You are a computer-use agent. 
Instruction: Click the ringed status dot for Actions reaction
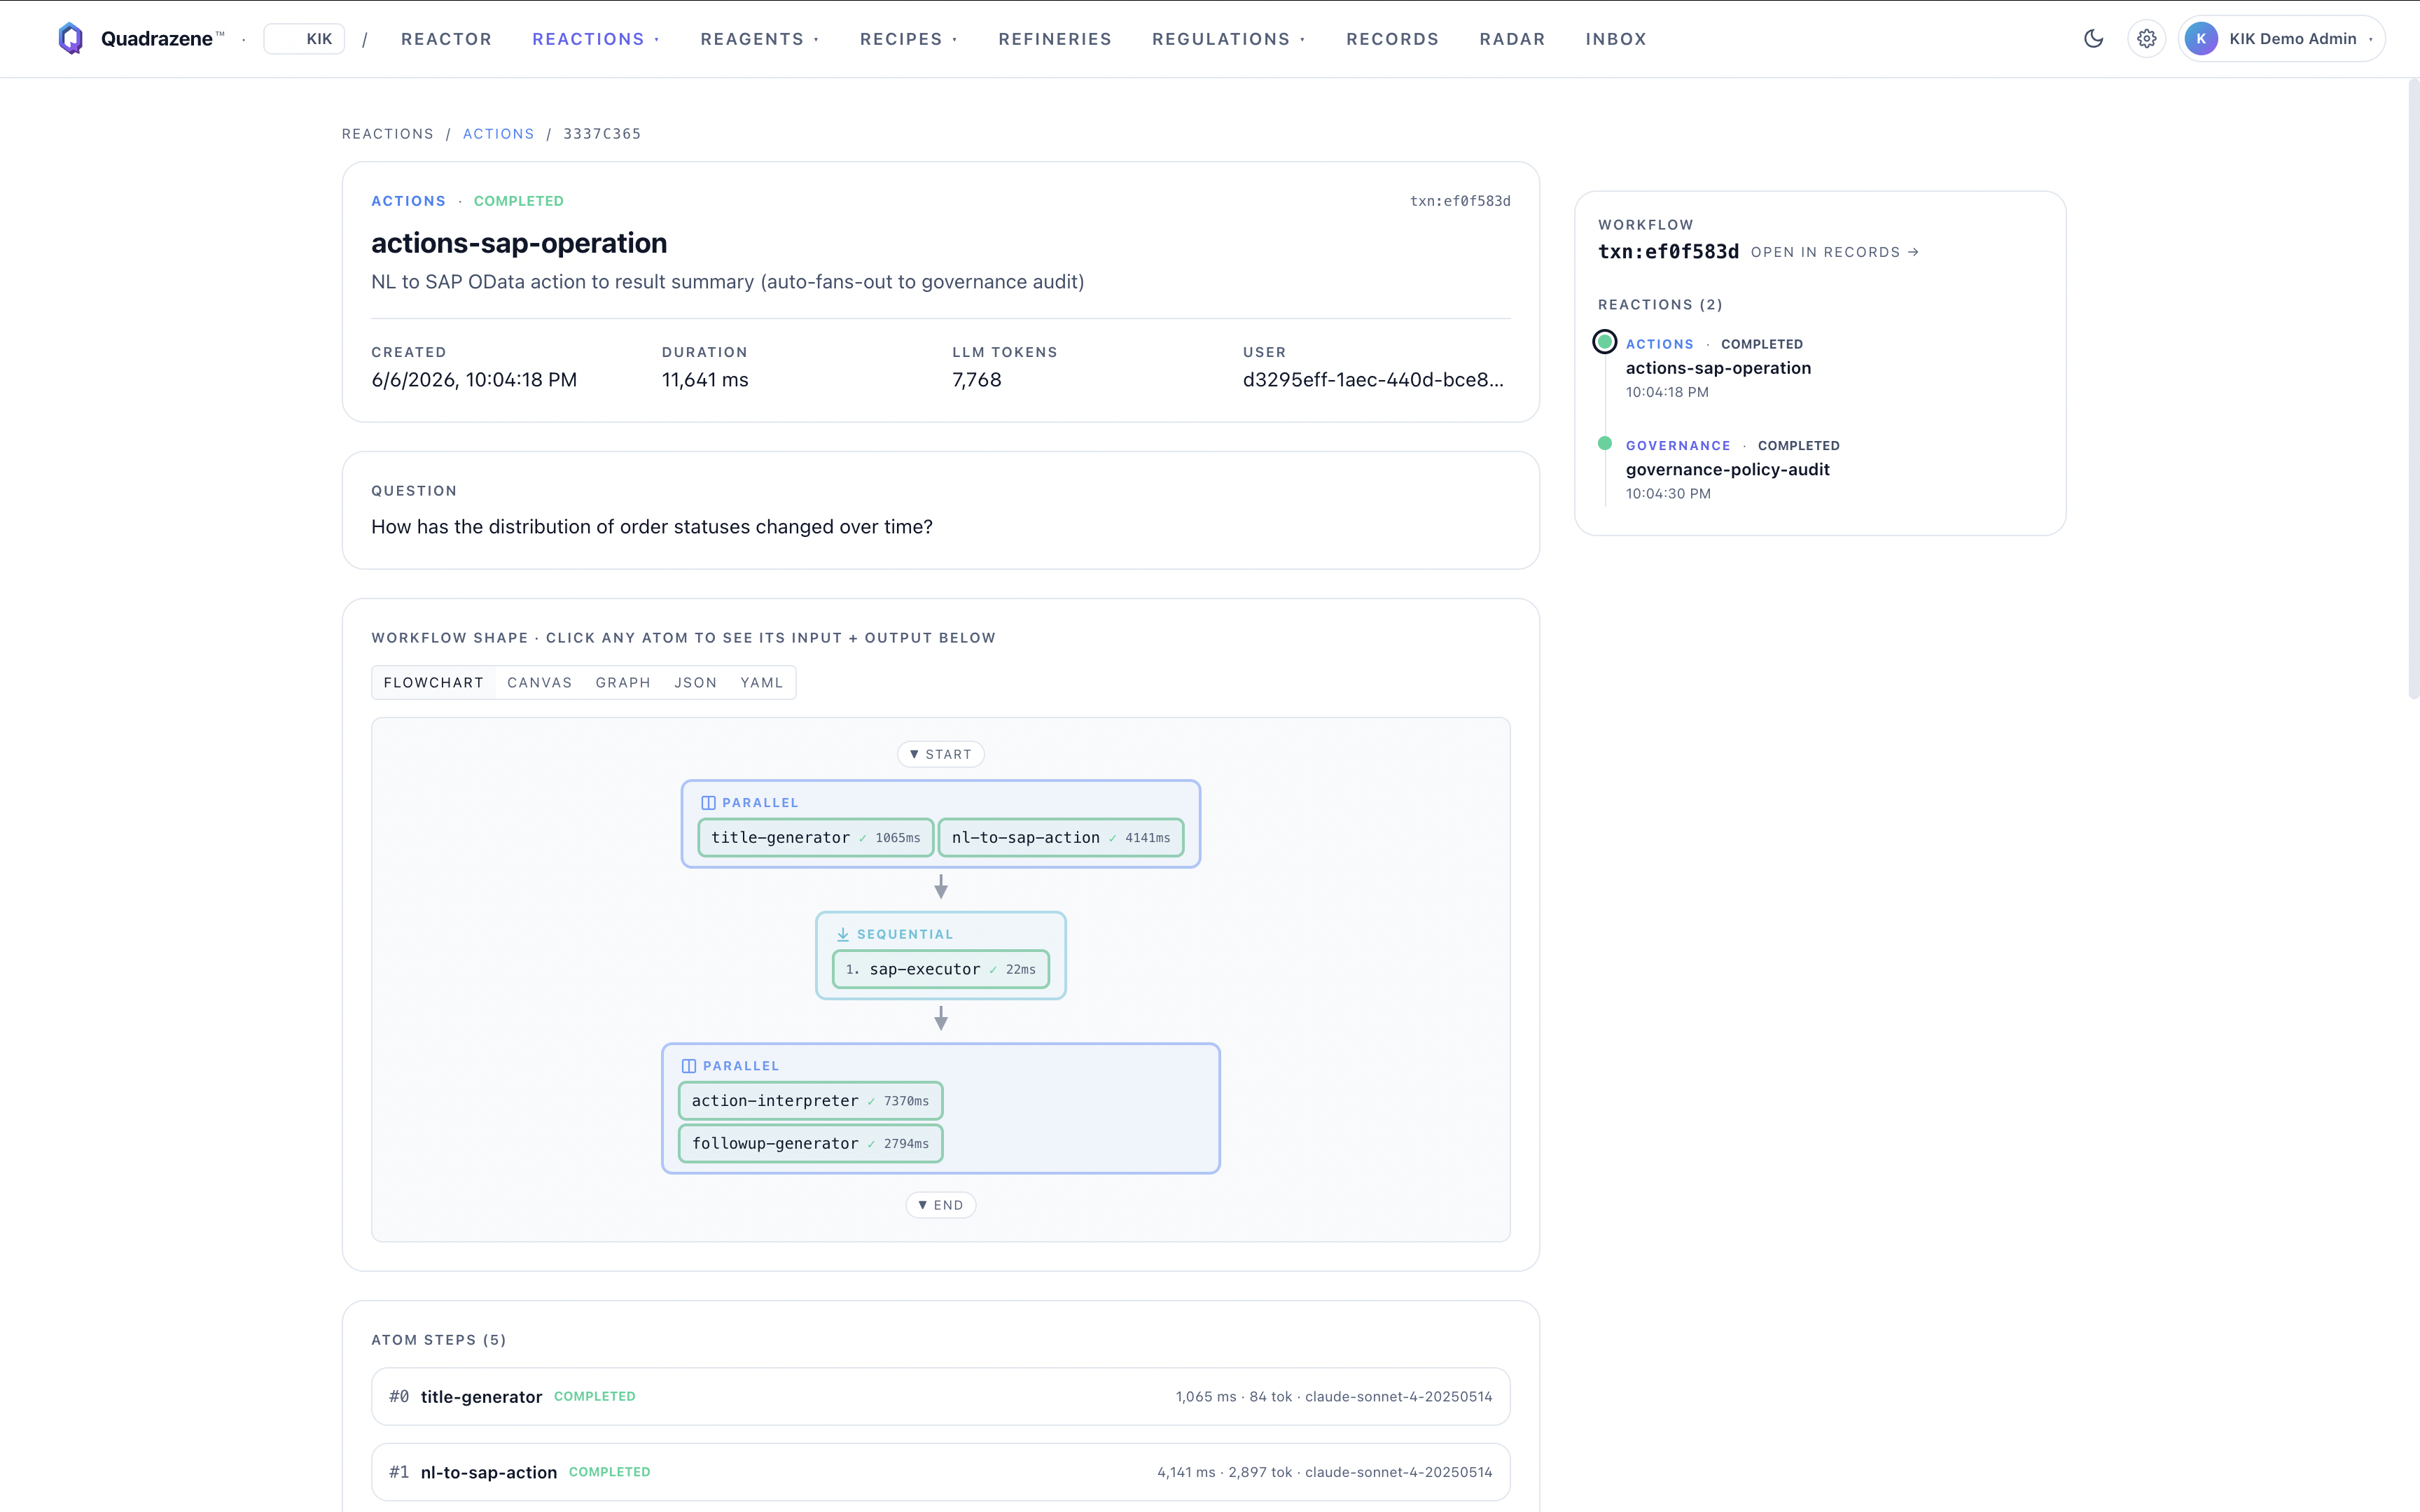(1604, 341)
